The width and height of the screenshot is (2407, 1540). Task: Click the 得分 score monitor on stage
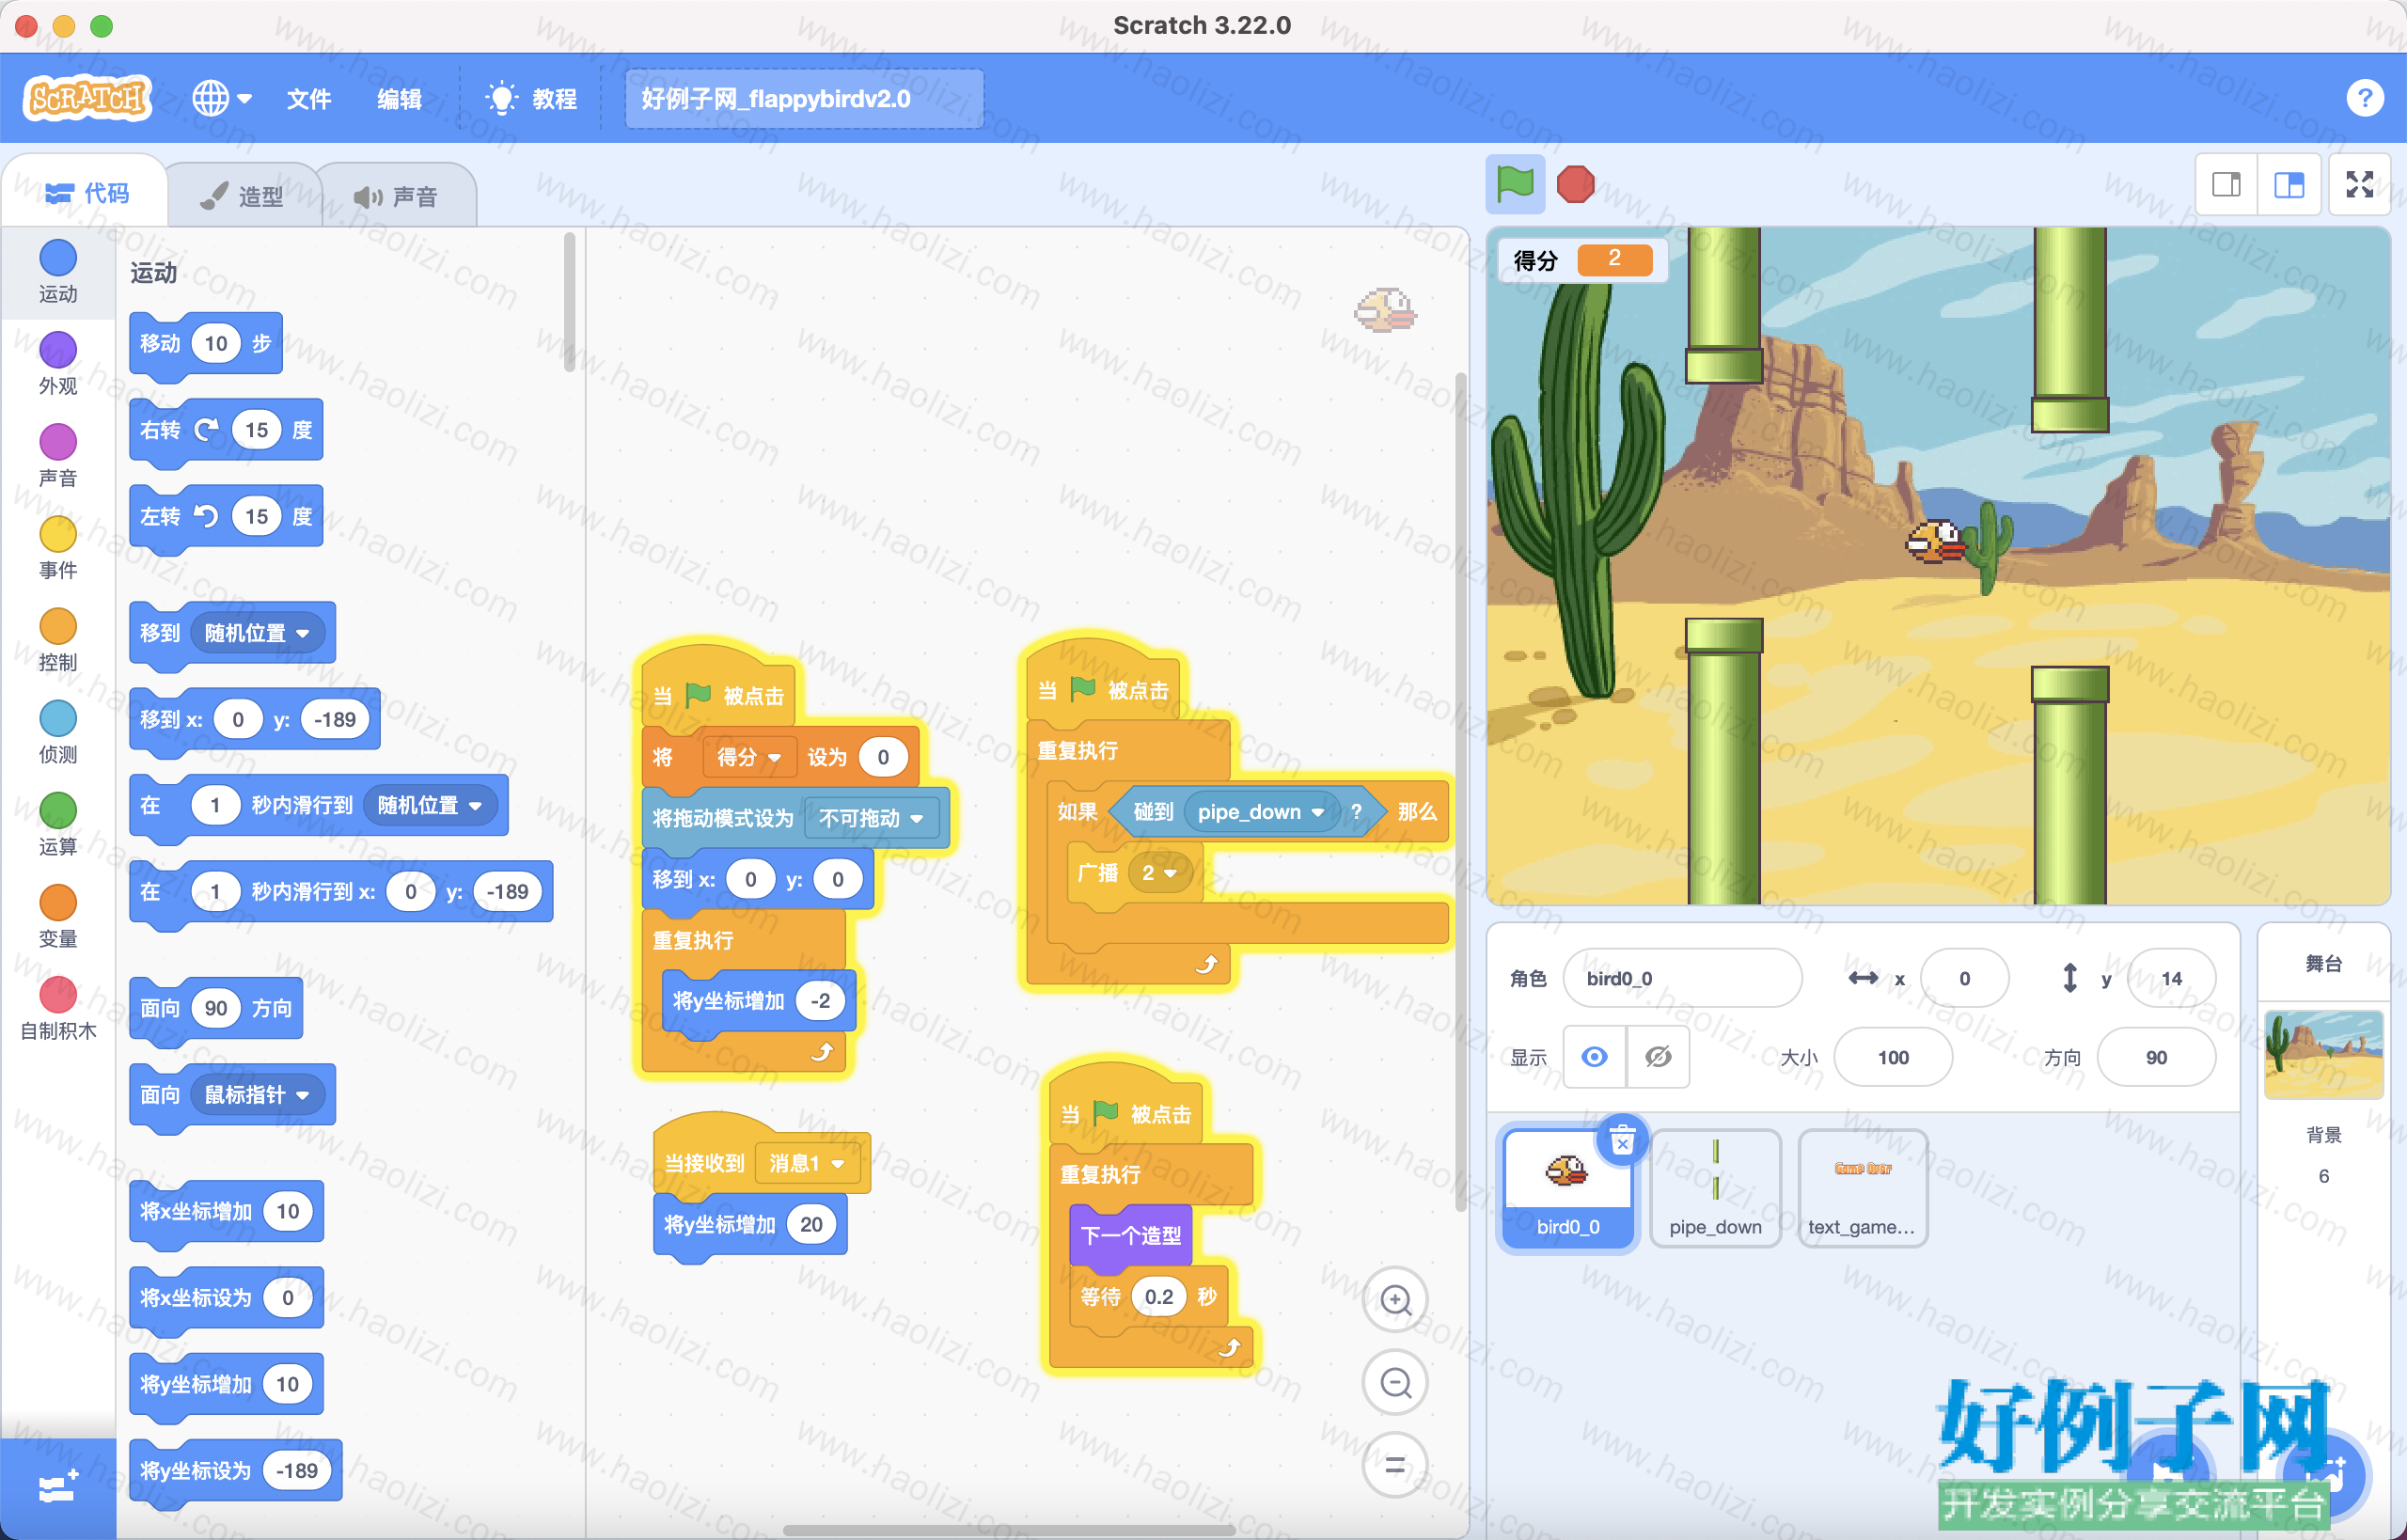(x=1582, y=260)
